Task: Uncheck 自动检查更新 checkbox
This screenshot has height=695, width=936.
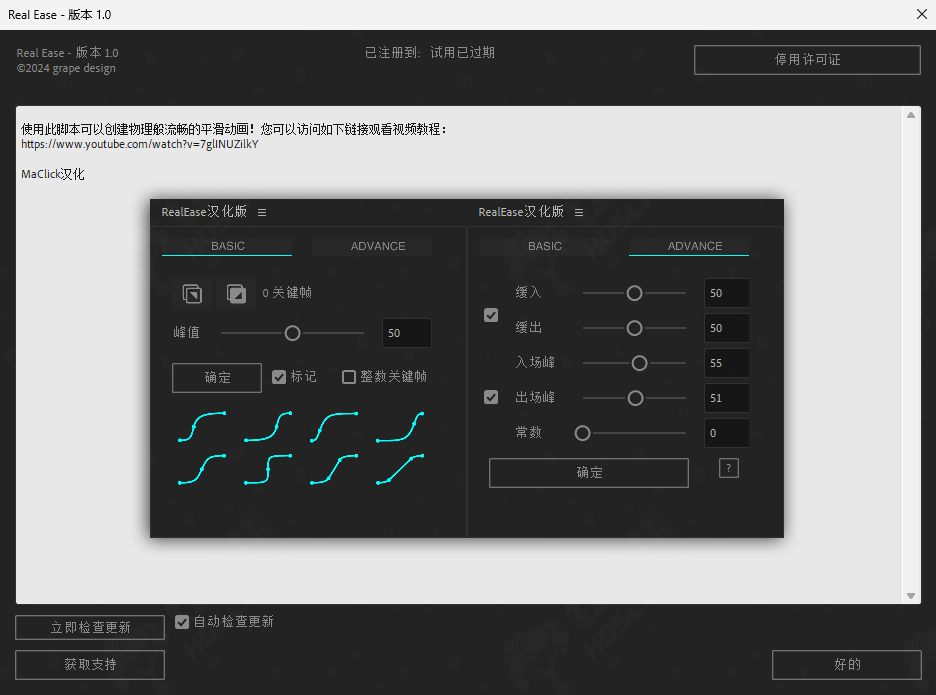Action: (x=182, y=622)
